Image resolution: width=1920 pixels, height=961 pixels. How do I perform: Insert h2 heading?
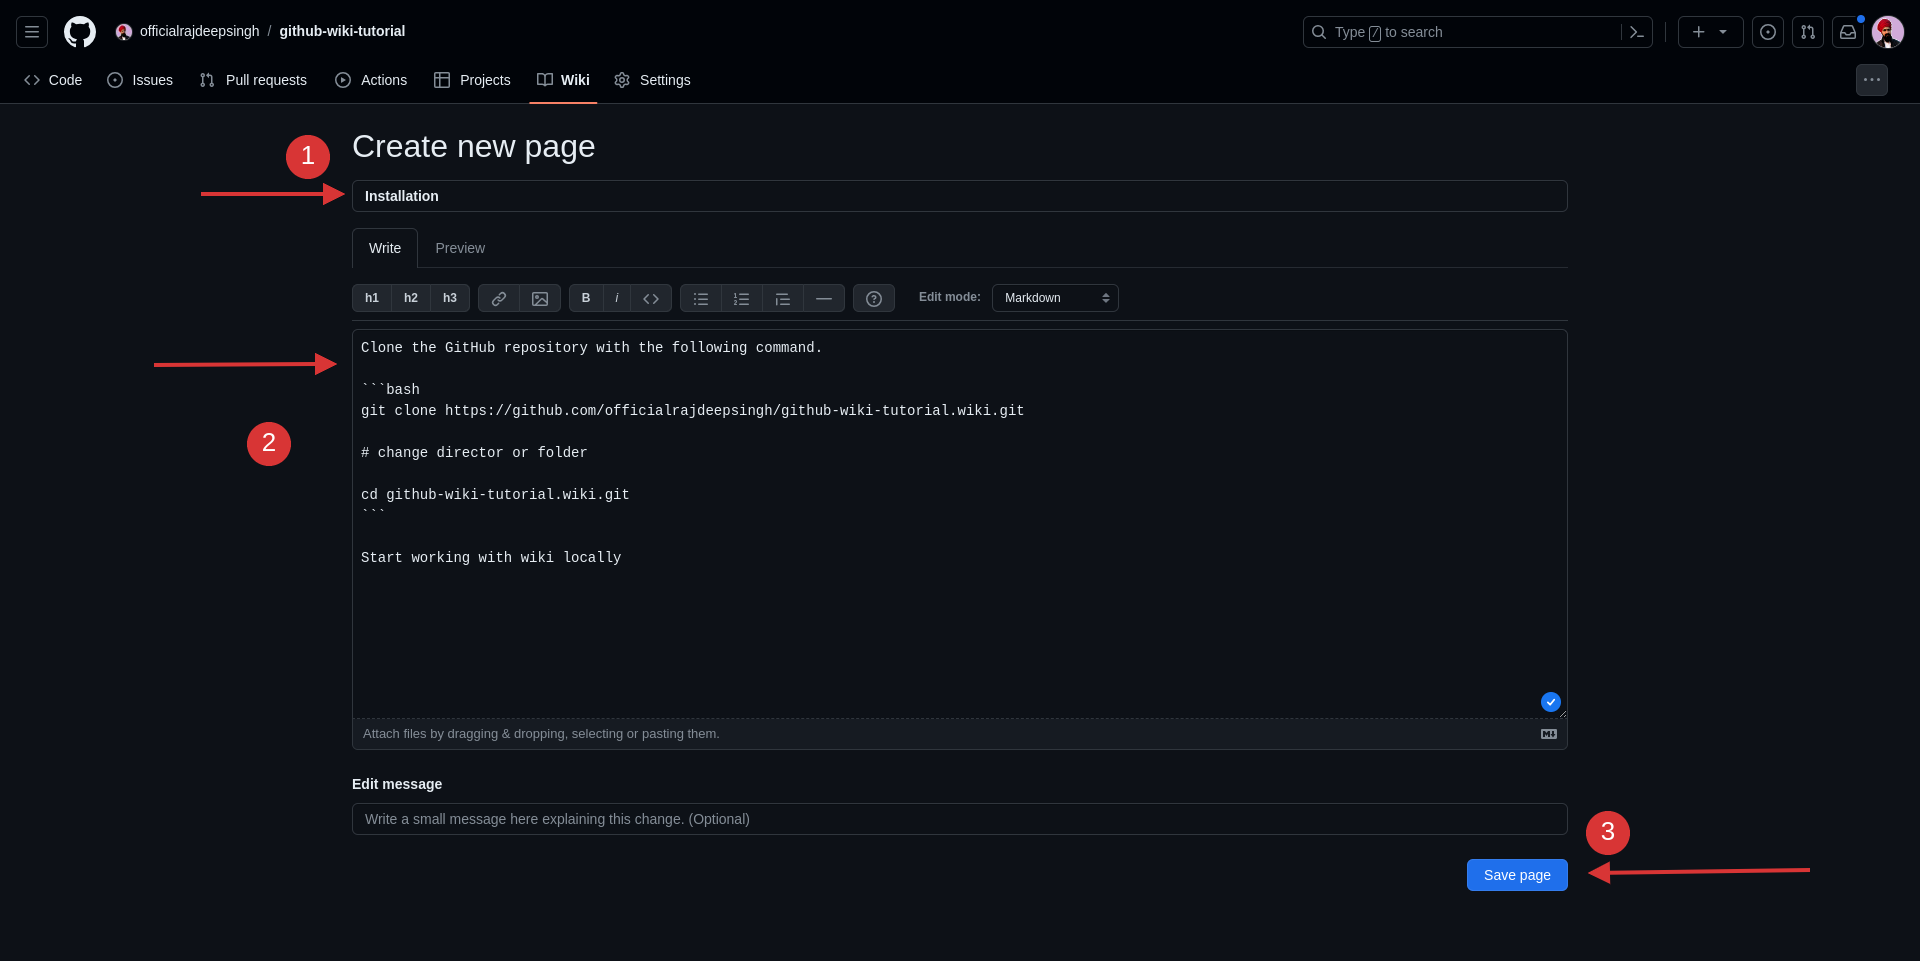[x=411, y=298]
